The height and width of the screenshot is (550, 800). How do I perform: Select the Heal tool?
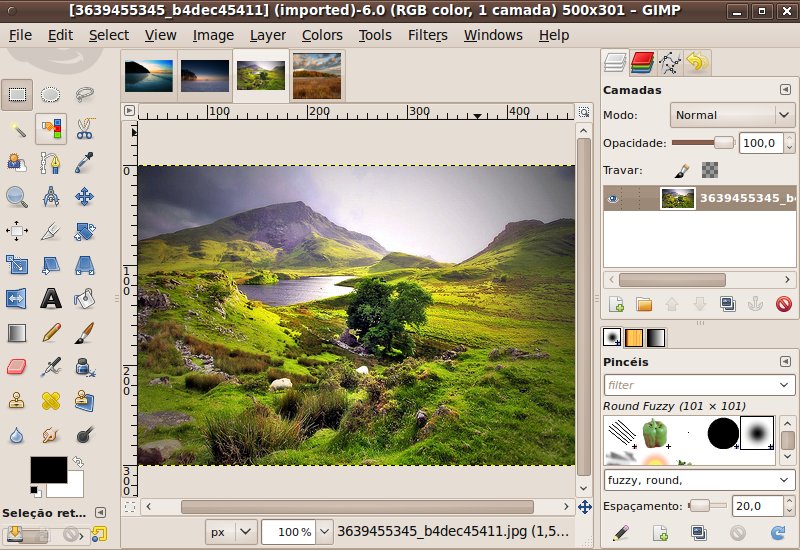tap(51, 401)
